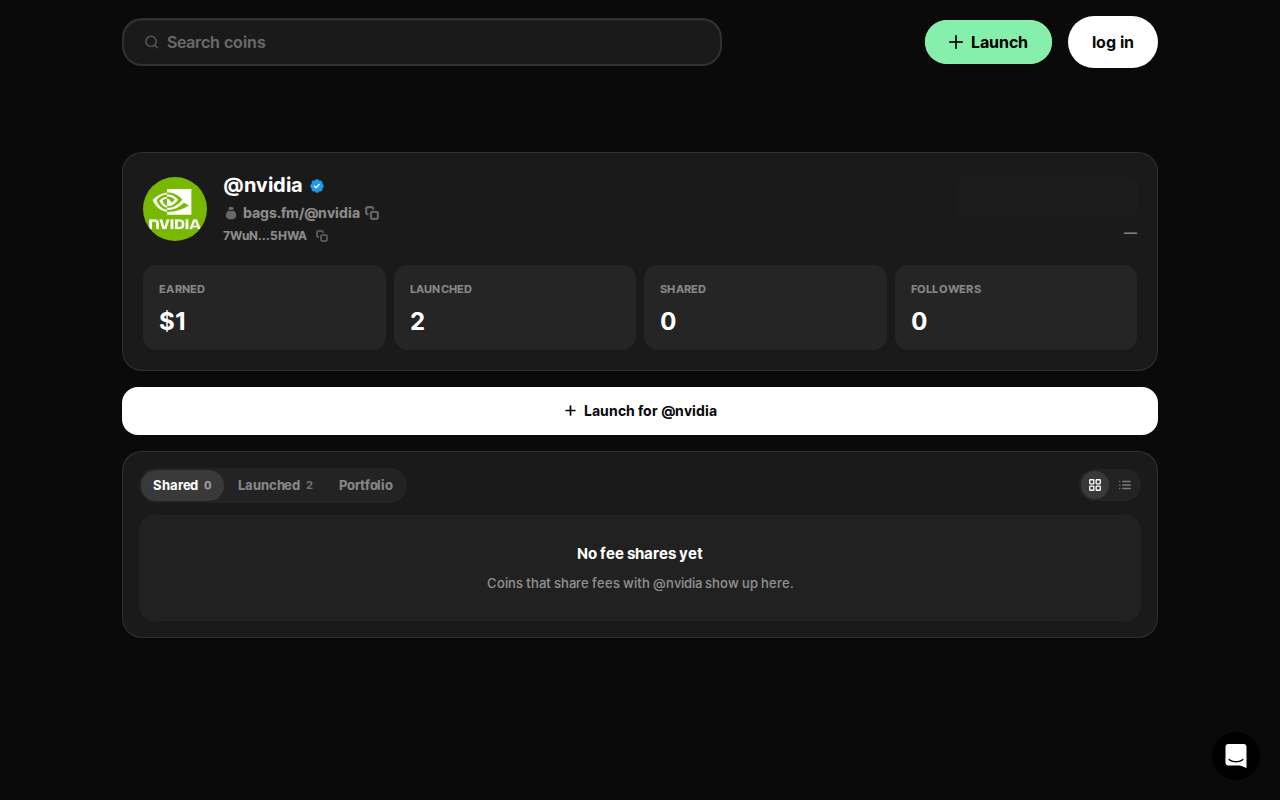Image resolution: width=1280 pixels, height=800 pixels.
Task: Click the money bag icon before bags.fm/@nvidia
Action: click(231, 213)
